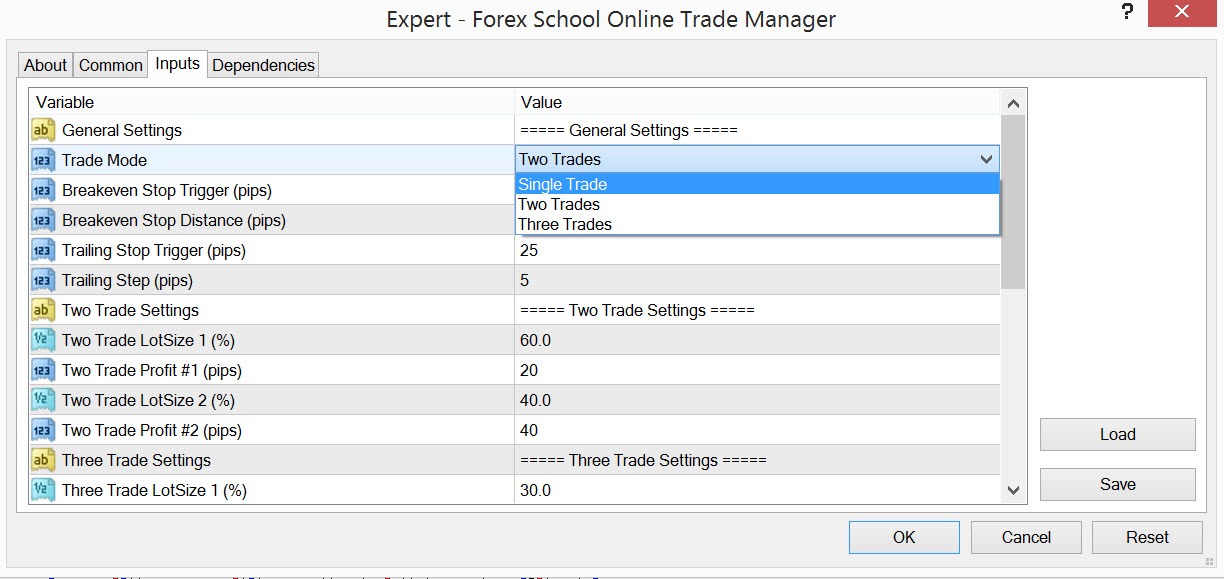Choose Three Trades from the dropdown list
This screenshot has height=579, width=1224.
pos(757,224)
